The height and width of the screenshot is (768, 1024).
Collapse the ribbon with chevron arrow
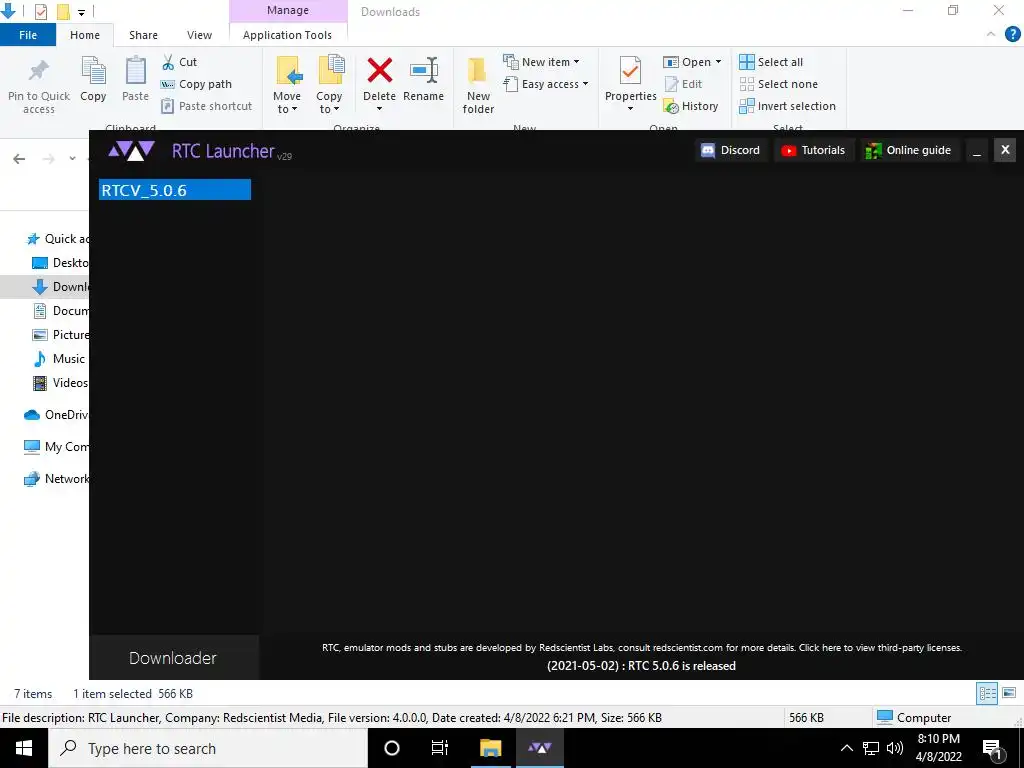click(991, 35)
